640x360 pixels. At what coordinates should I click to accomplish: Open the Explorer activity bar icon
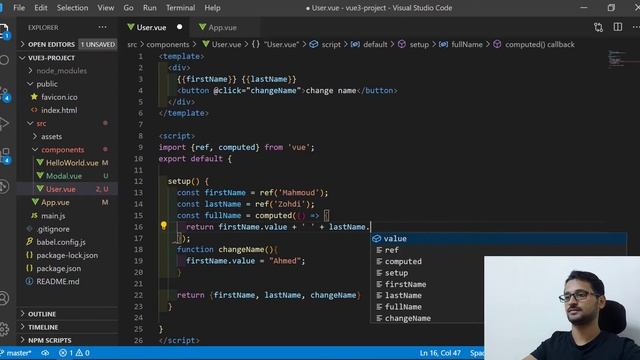(x=4, y=30)
